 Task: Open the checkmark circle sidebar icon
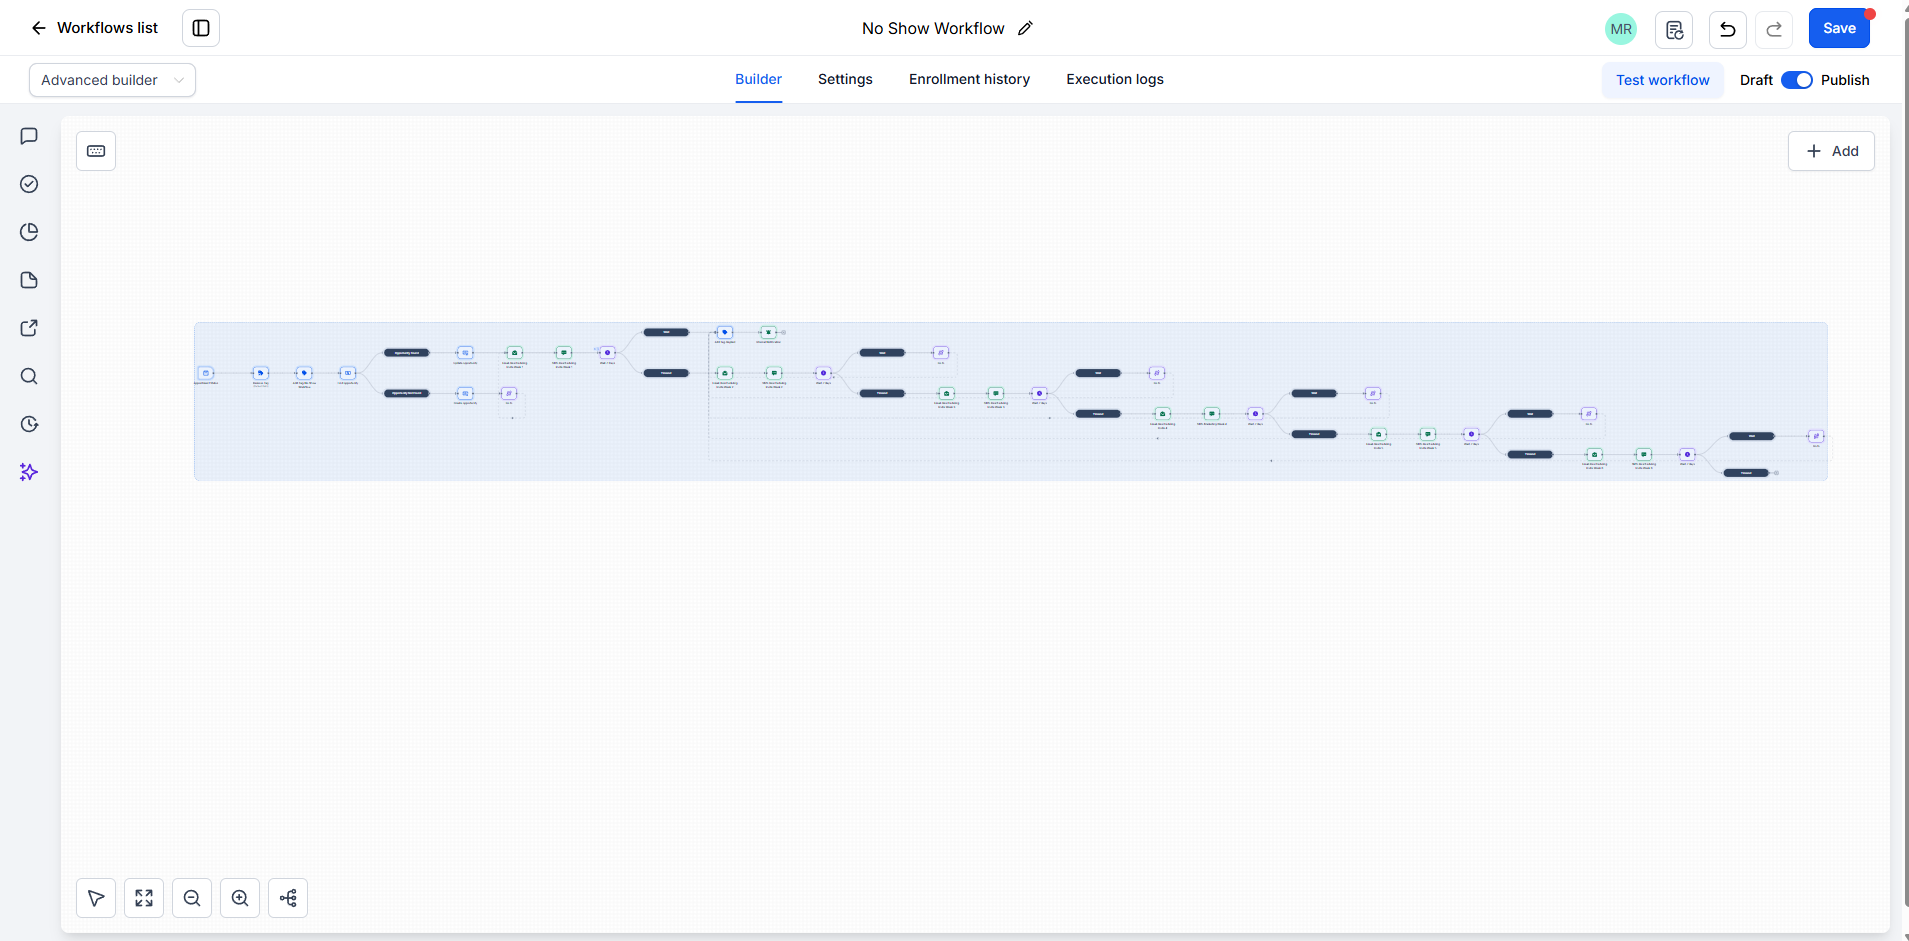click(29, 184)
